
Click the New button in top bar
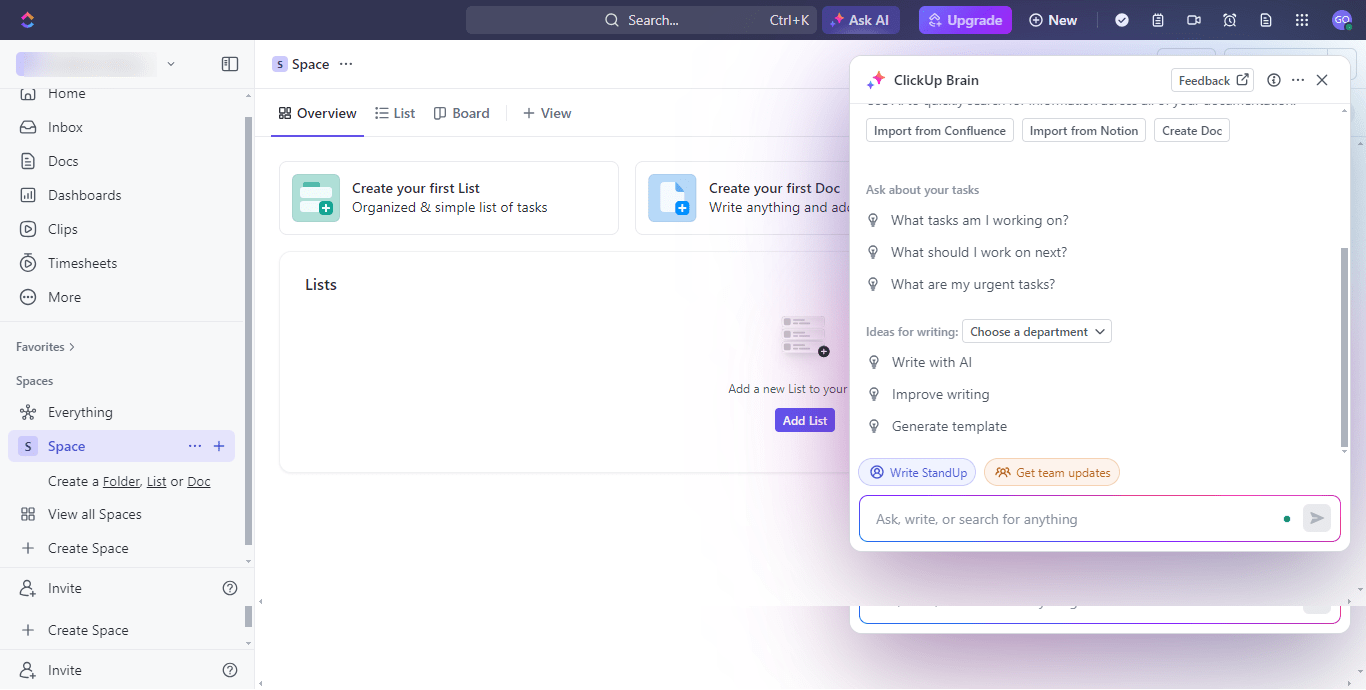[1053, 20]
